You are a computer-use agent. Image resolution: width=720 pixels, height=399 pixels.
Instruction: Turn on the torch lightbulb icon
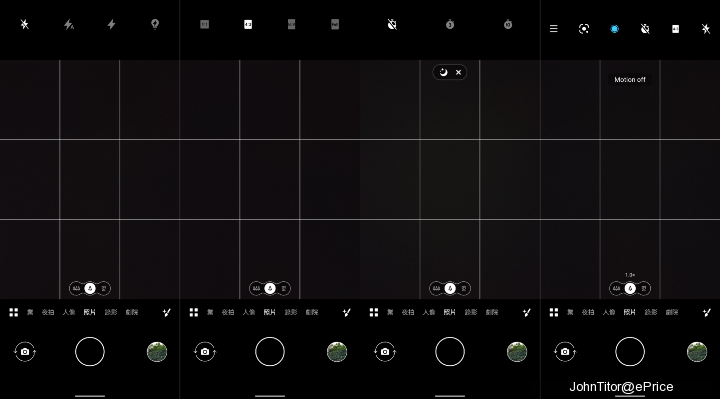coord(155,24)
